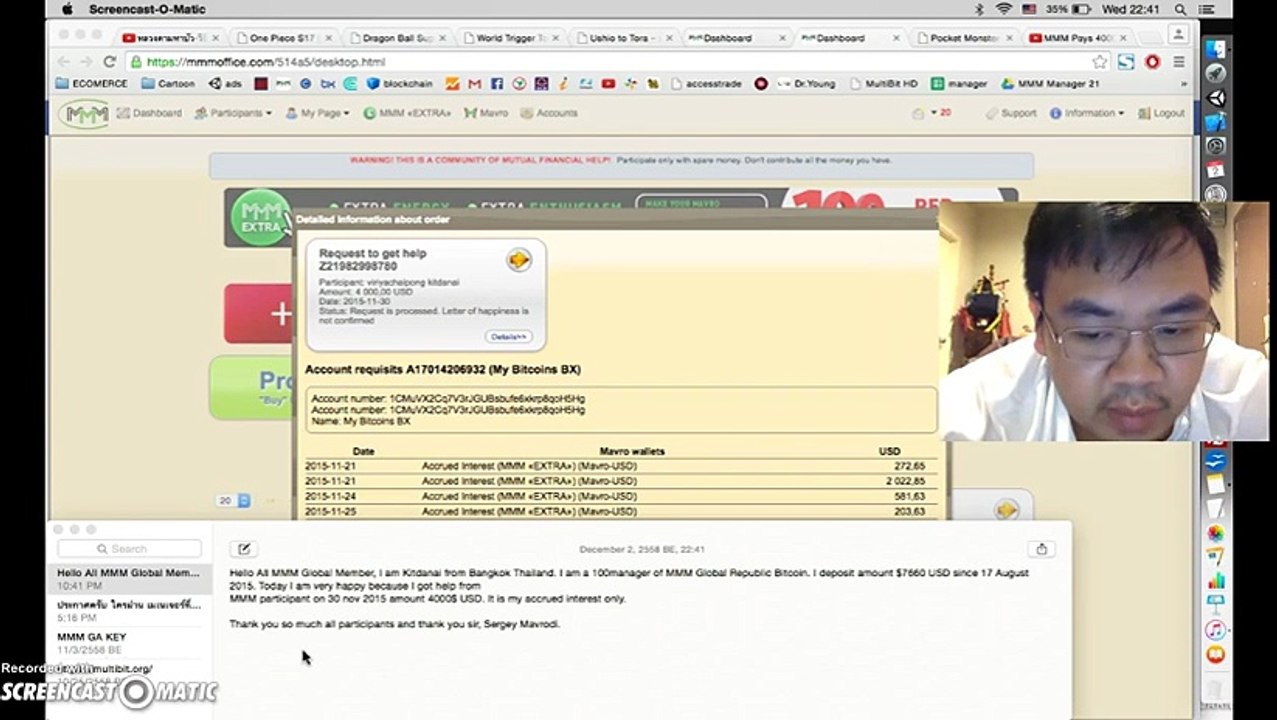Viewport: 1277px width, 720px height.
Task: Switch to the Ushio to Tora tab
Action: [623, 38]
